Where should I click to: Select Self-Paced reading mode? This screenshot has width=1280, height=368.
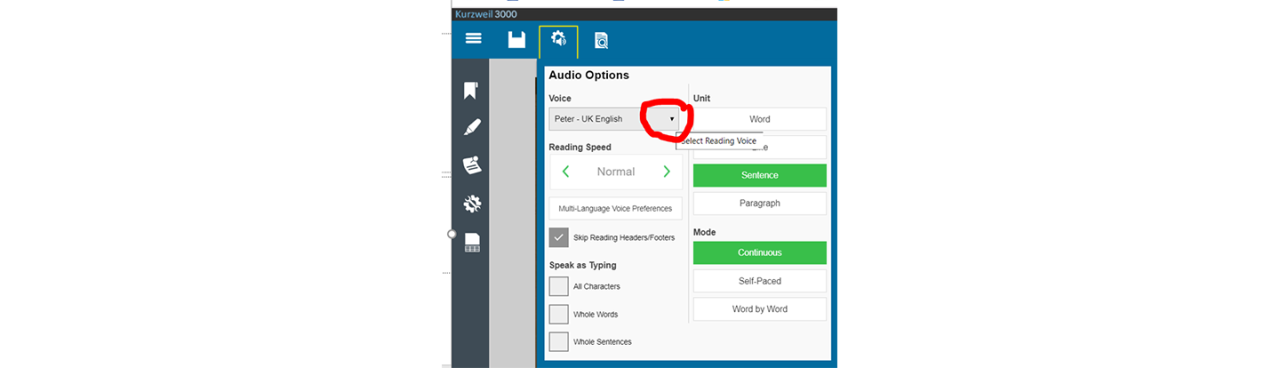[x=760, y=281]
